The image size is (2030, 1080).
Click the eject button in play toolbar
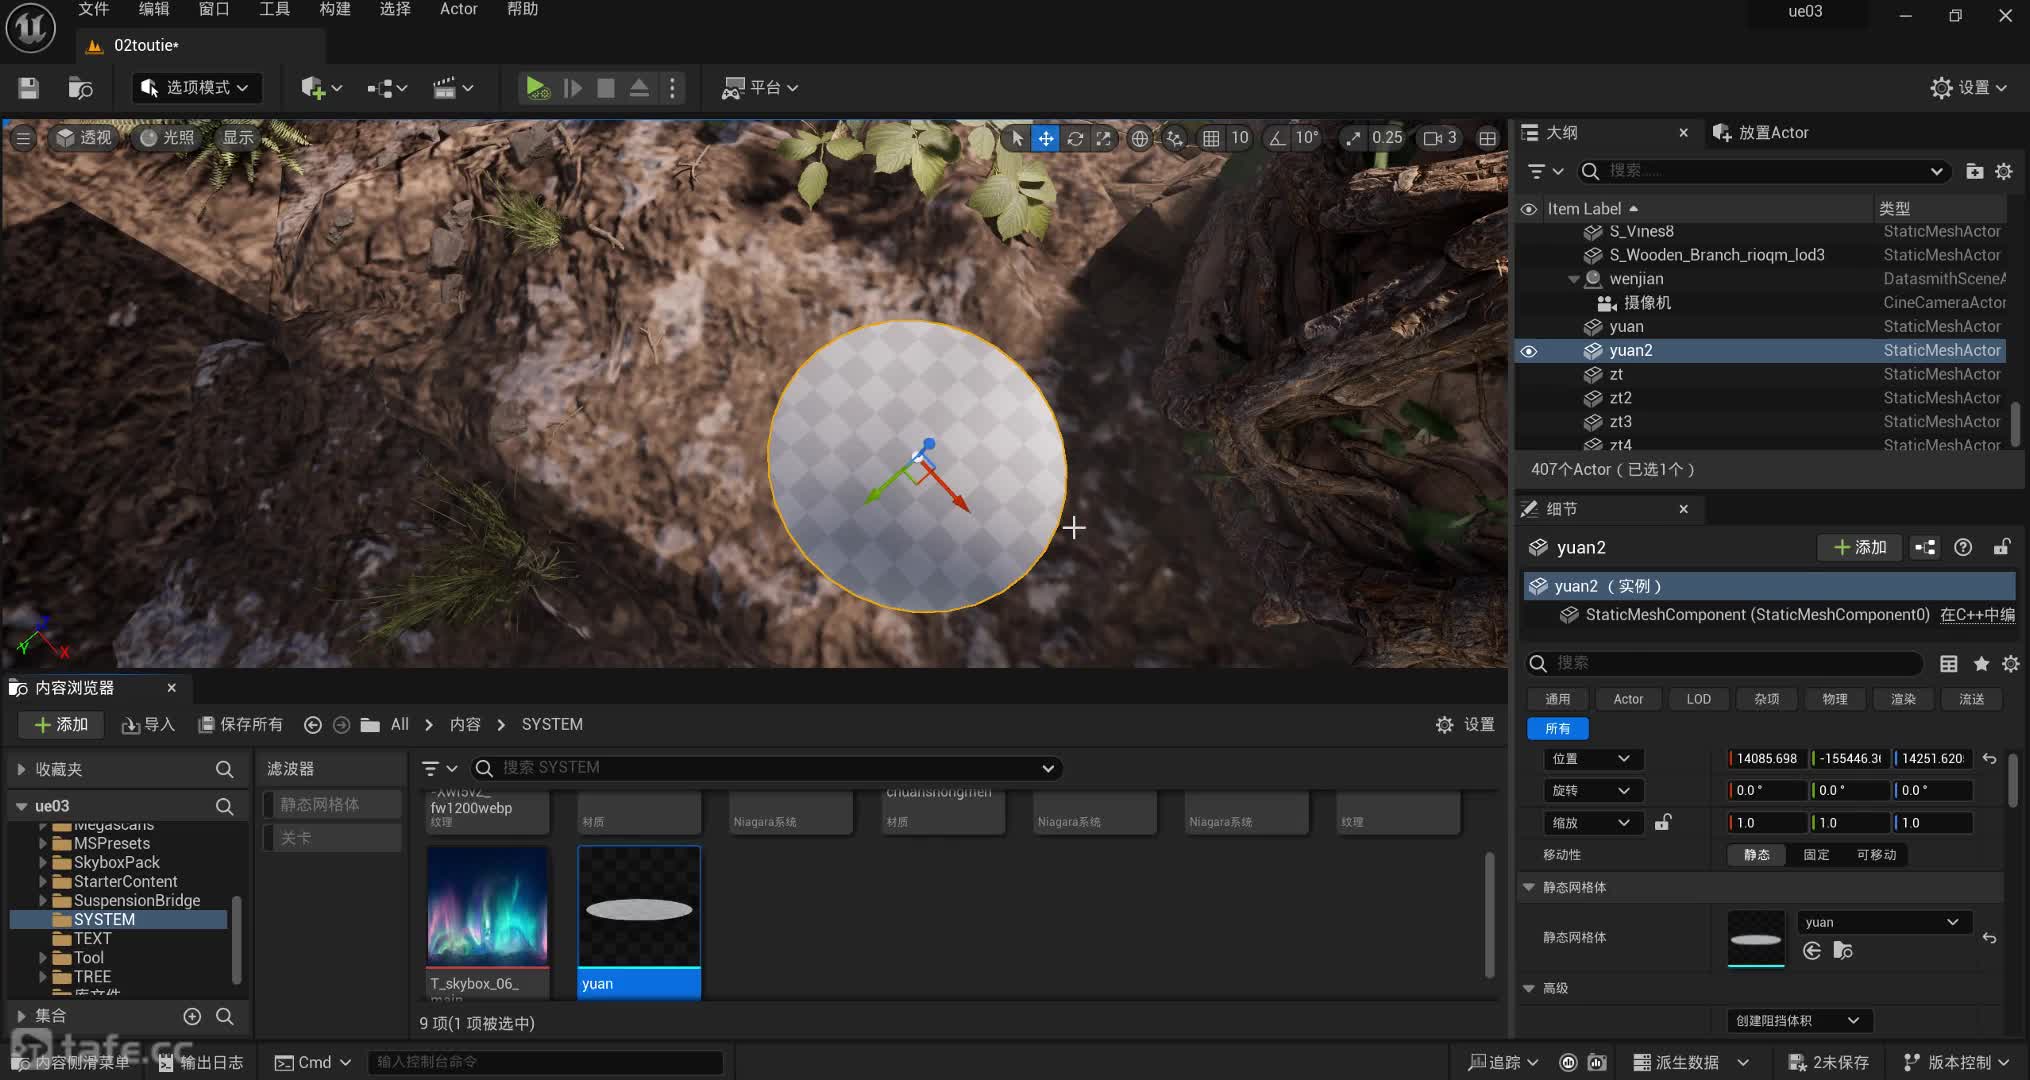tap(639, 88)
